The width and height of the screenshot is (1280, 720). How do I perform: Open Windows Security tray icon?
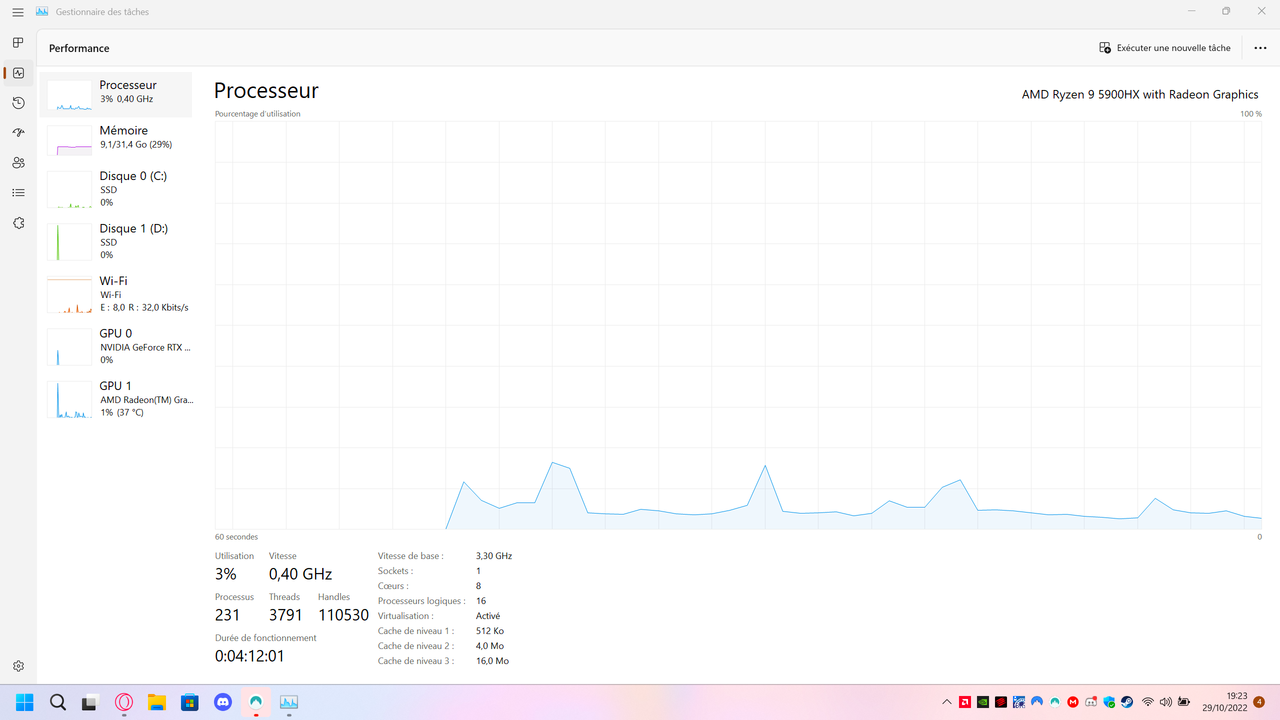tap(1109, 702)
